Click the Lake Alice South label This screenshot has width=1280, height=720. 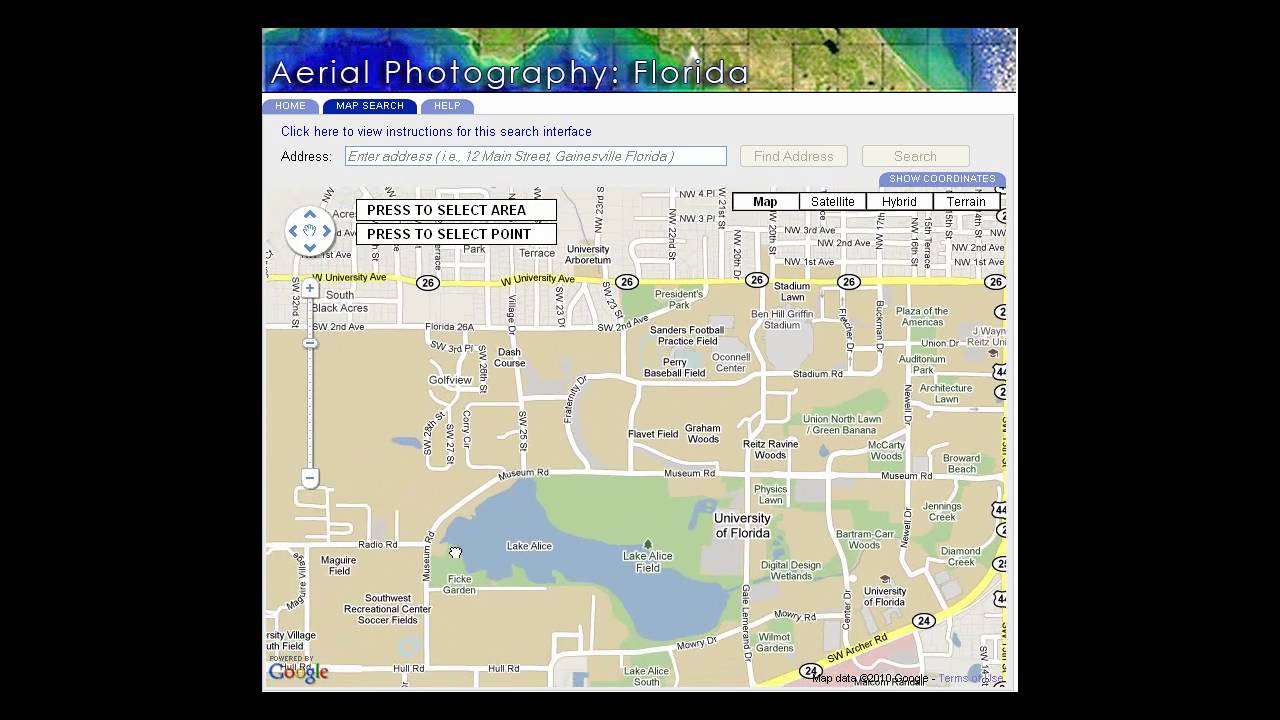click(x=646, y=676)
